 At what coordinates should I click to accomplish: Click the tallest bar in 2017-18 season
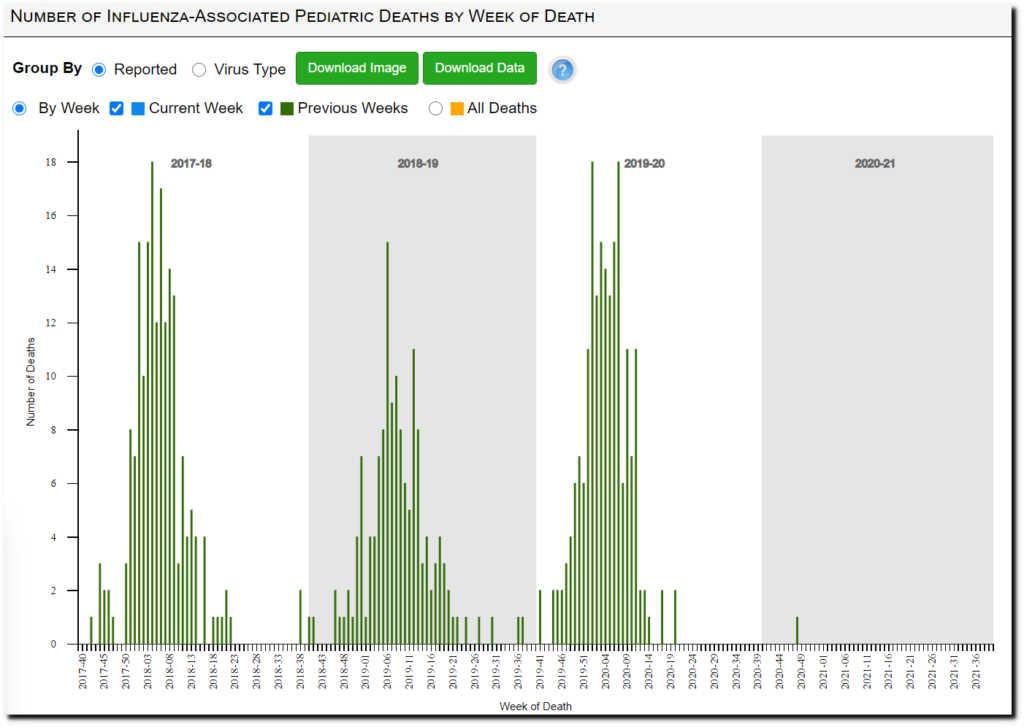coord(152,400)
